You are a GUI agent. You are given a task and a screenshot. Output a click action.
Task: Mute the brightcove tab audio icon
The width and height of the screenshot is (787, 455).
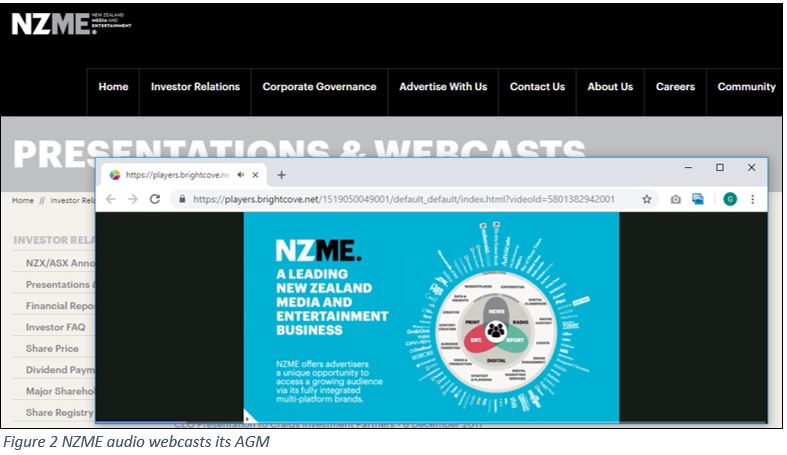241,175
